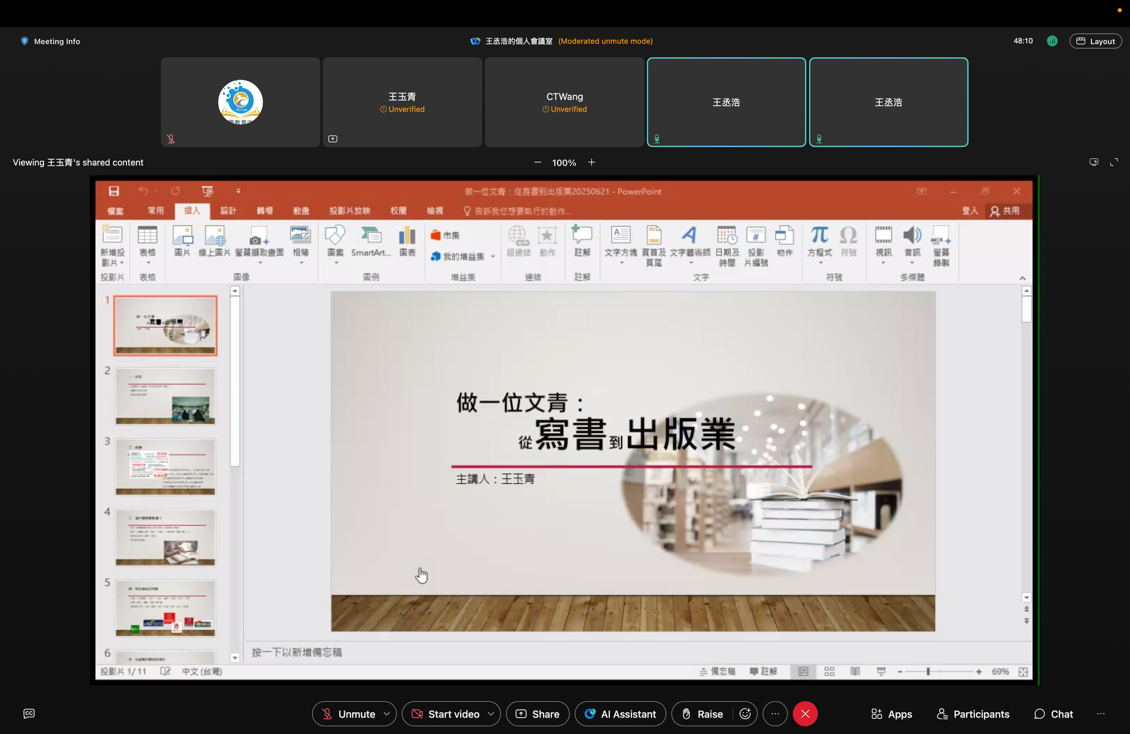
Task: Expand audio options arrow beside Unmute
Action: [387, 714]
